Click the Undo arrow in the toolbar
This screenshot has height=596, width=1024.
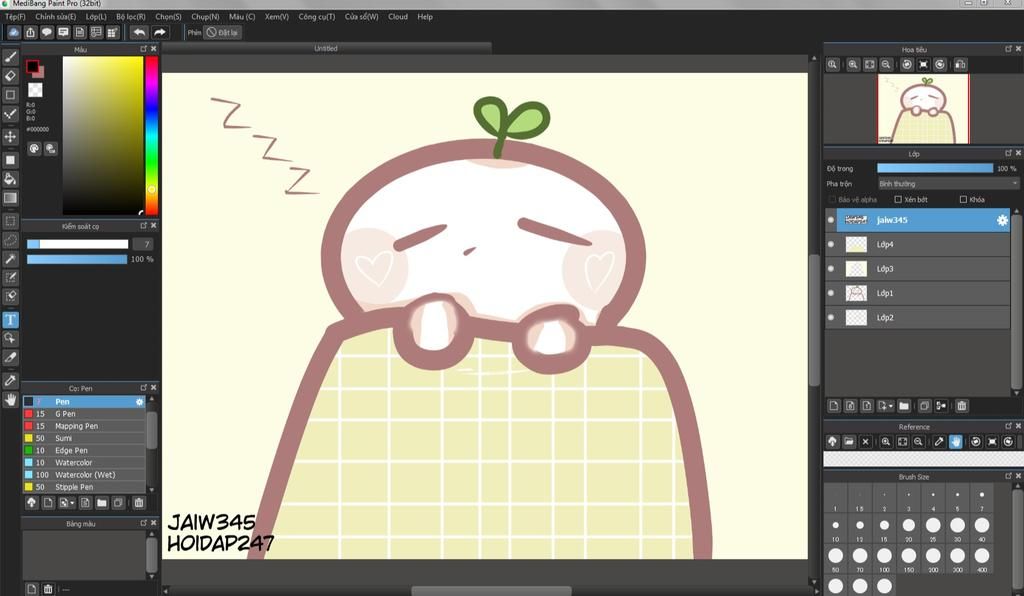tap(139, 32)
